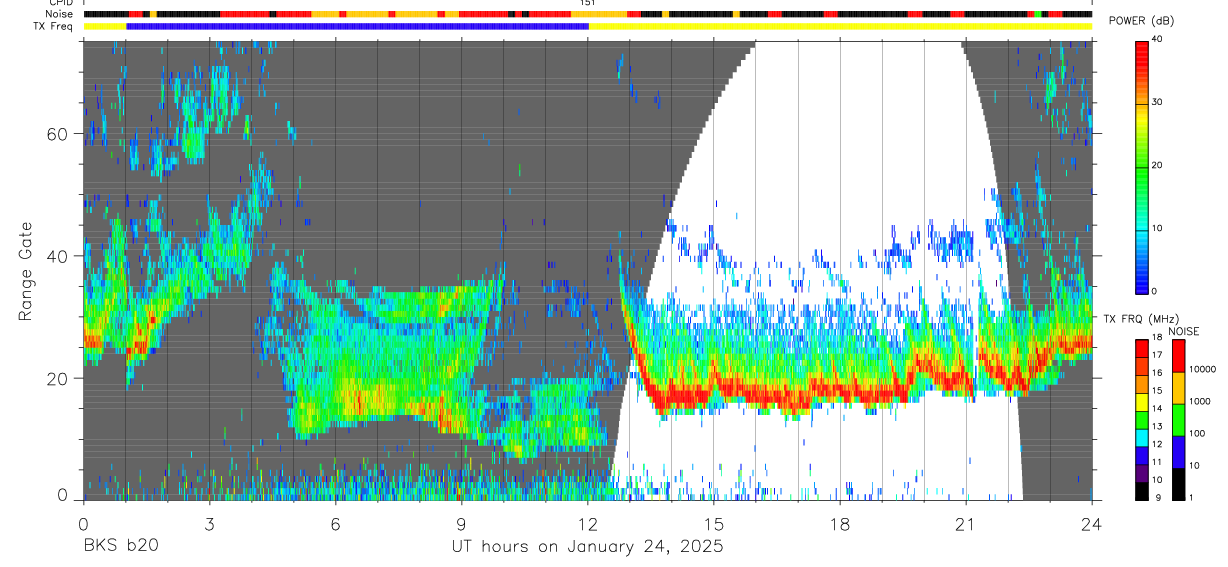Click the UT hours on January 24, 2025 title
This screenshot has height=567, width=1228.
point(586,546)
